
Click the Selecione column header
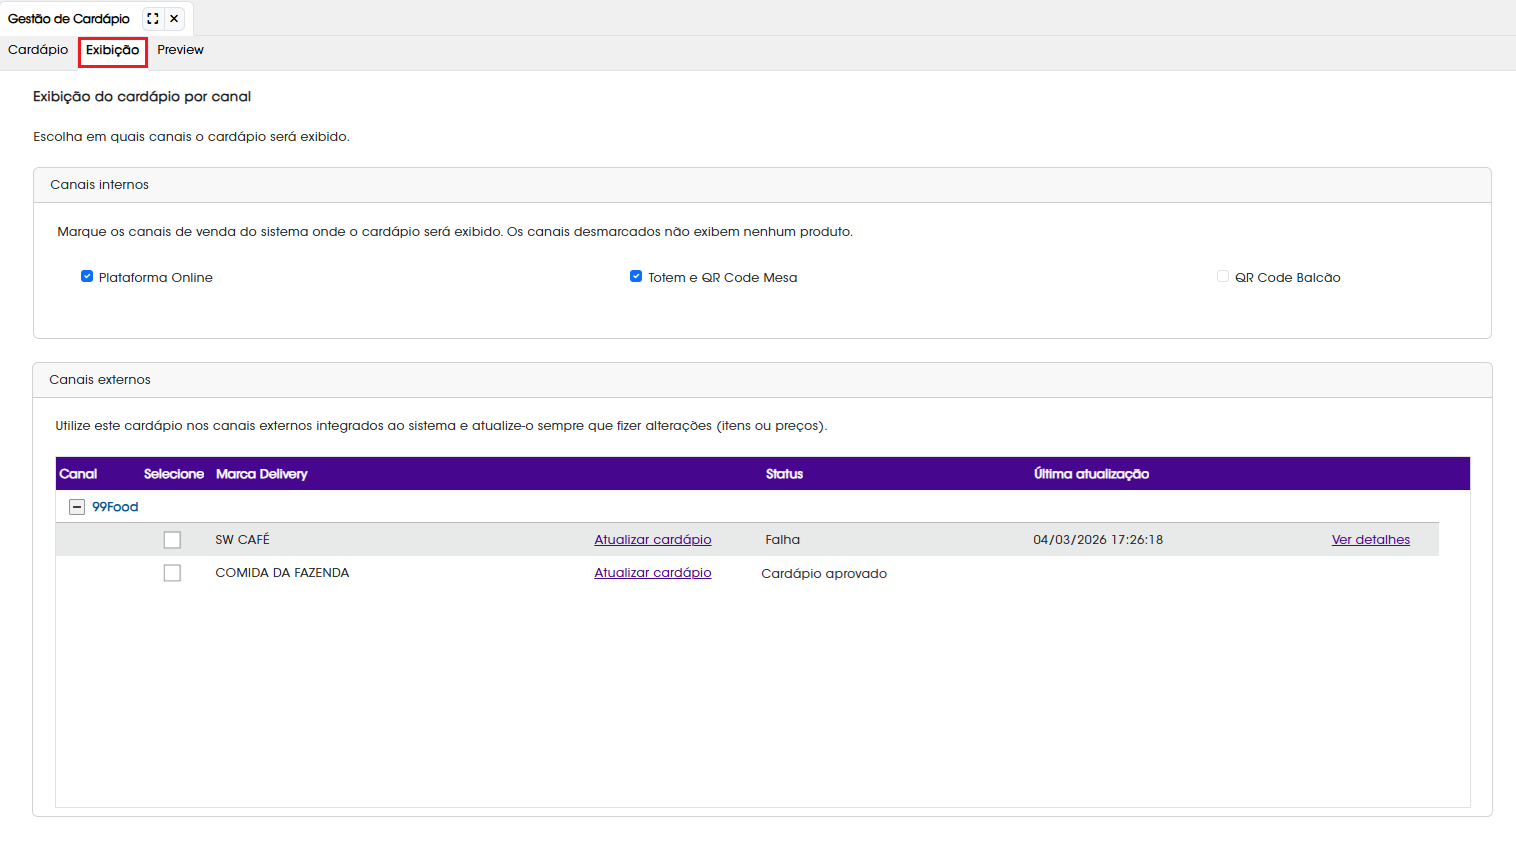pos(174,474)
